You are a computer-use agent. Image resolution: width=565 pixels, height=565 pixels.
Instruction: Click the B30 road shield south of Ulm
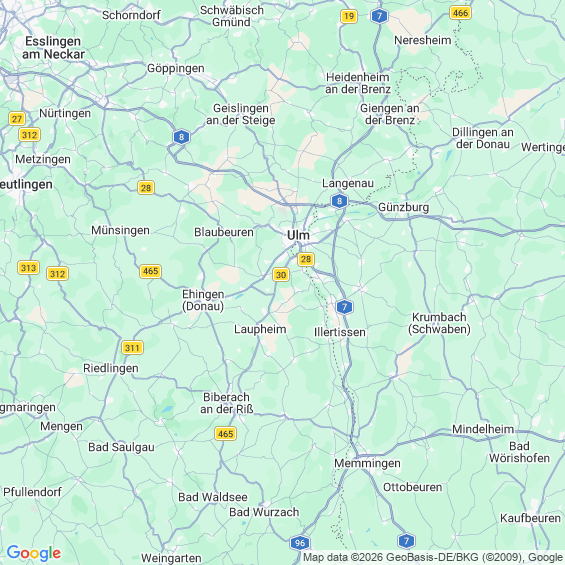coord(281,275)
